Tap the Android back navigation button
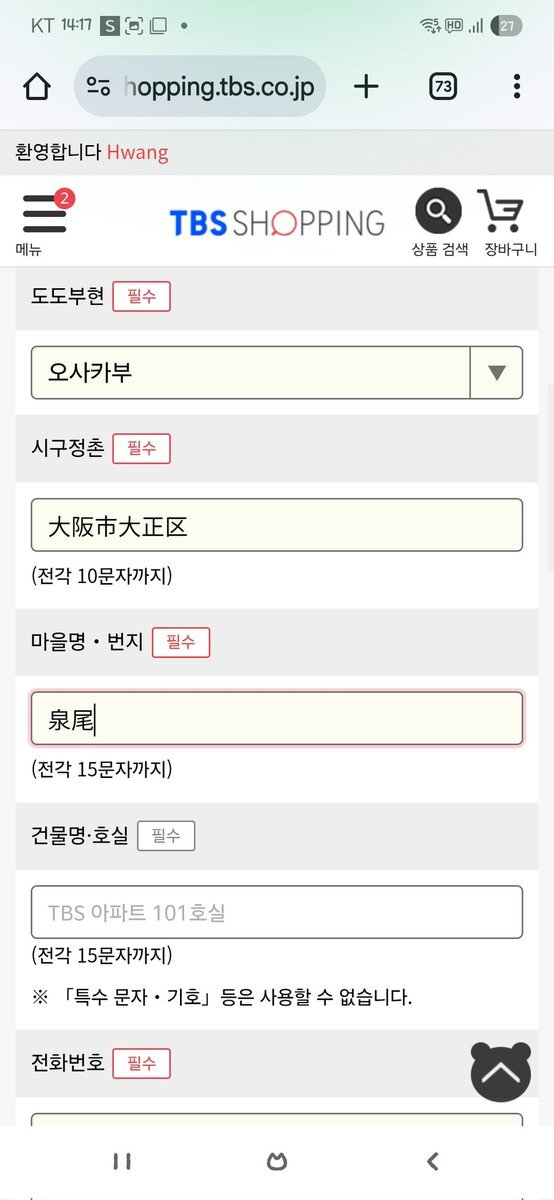 point(432,1161)
